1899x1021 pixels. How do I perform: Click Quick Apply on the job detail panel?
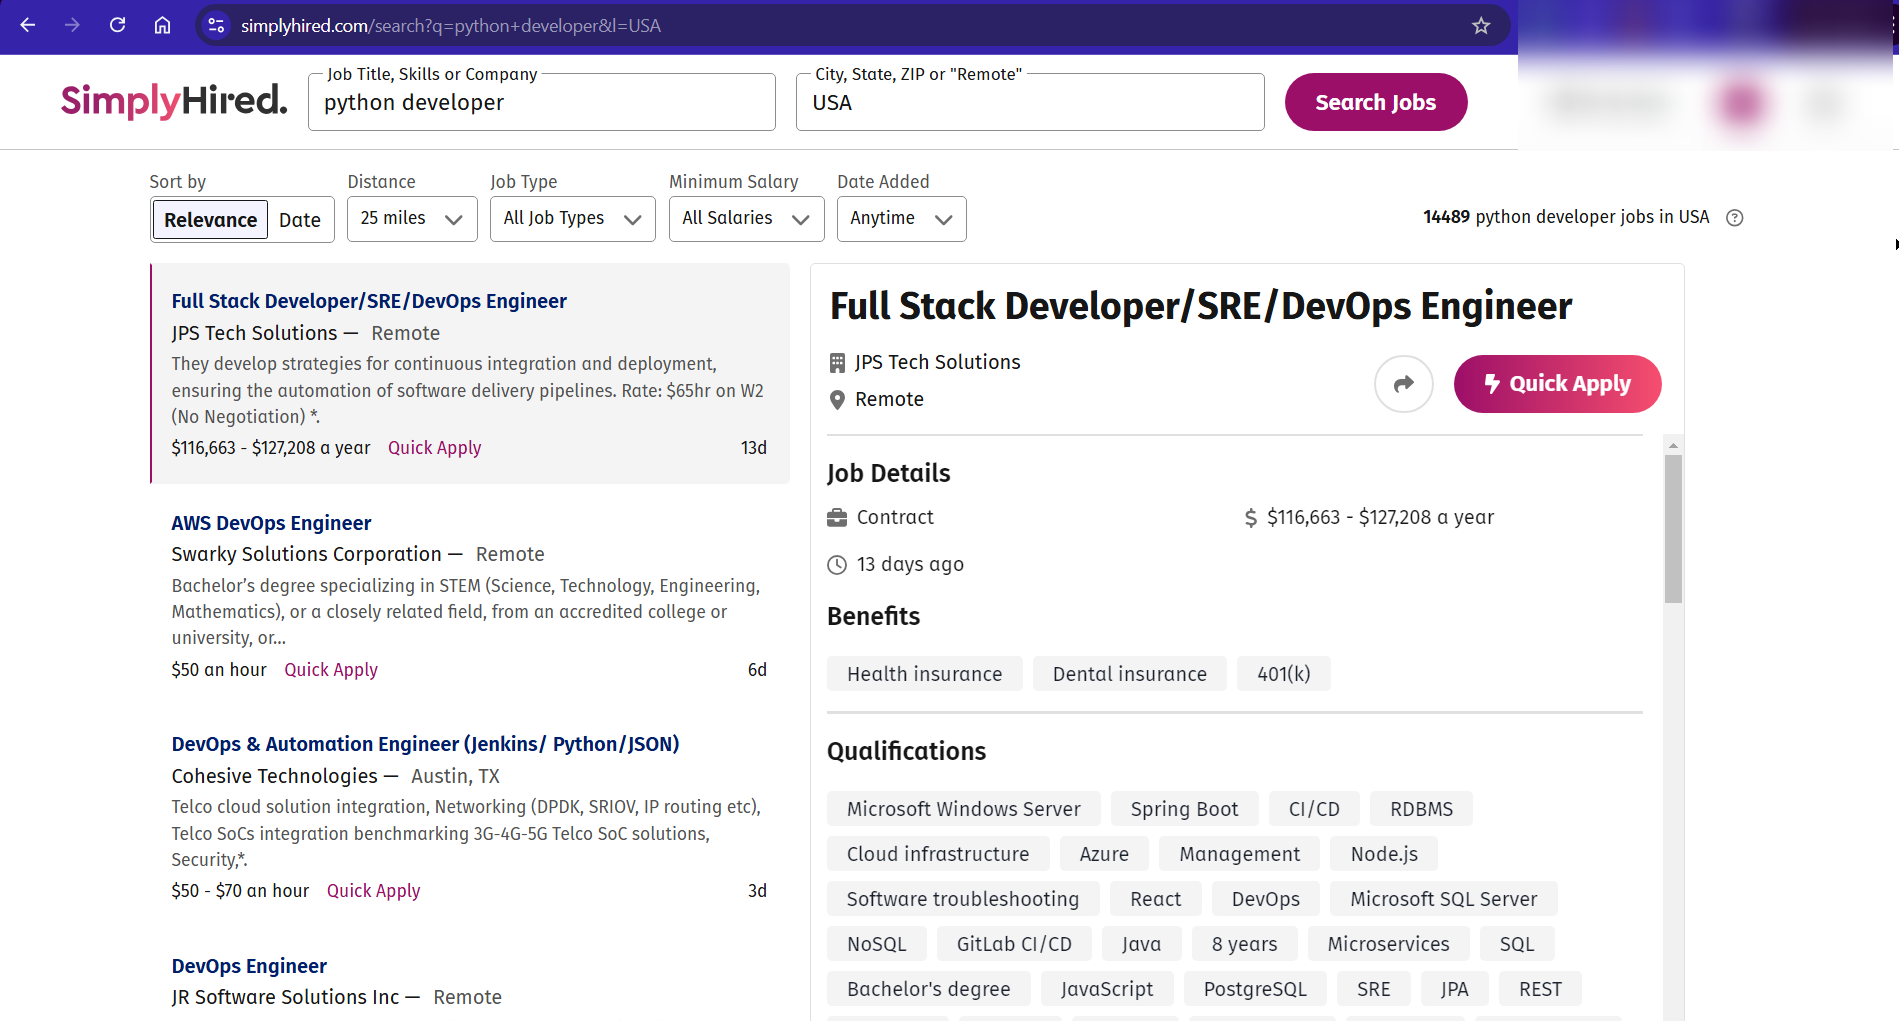1557,384
